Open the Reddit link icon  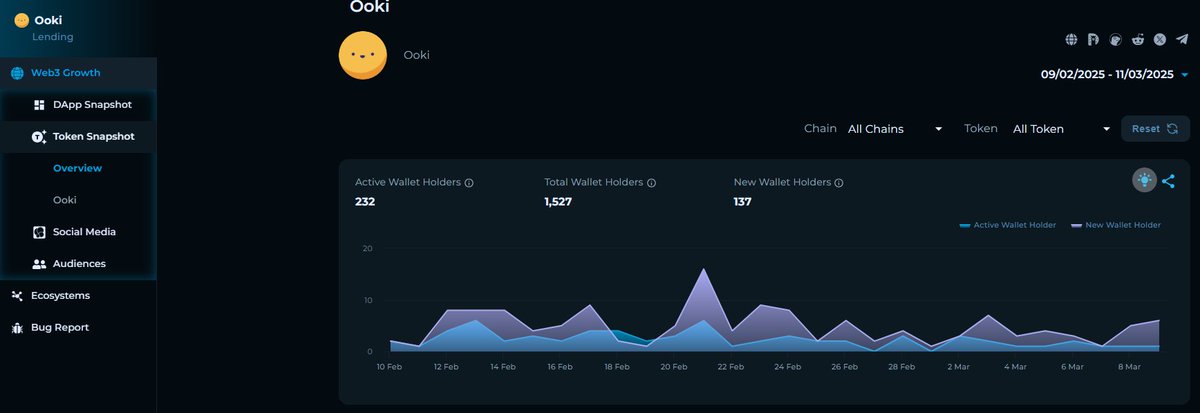coord(1138,40)
